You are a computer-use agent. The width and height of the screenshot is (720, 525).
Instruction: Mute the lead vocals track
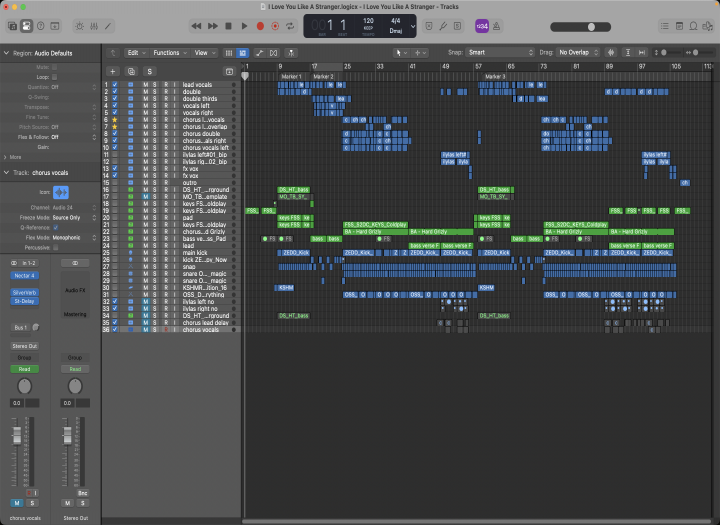pyautogui.click(x=145, y=84)
